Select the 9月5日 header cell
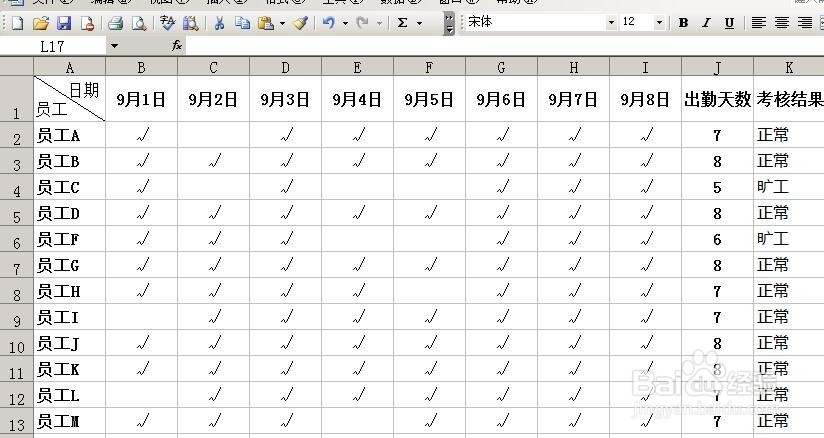This screenshot has height=438, width=824. click(x=429, y=99)
